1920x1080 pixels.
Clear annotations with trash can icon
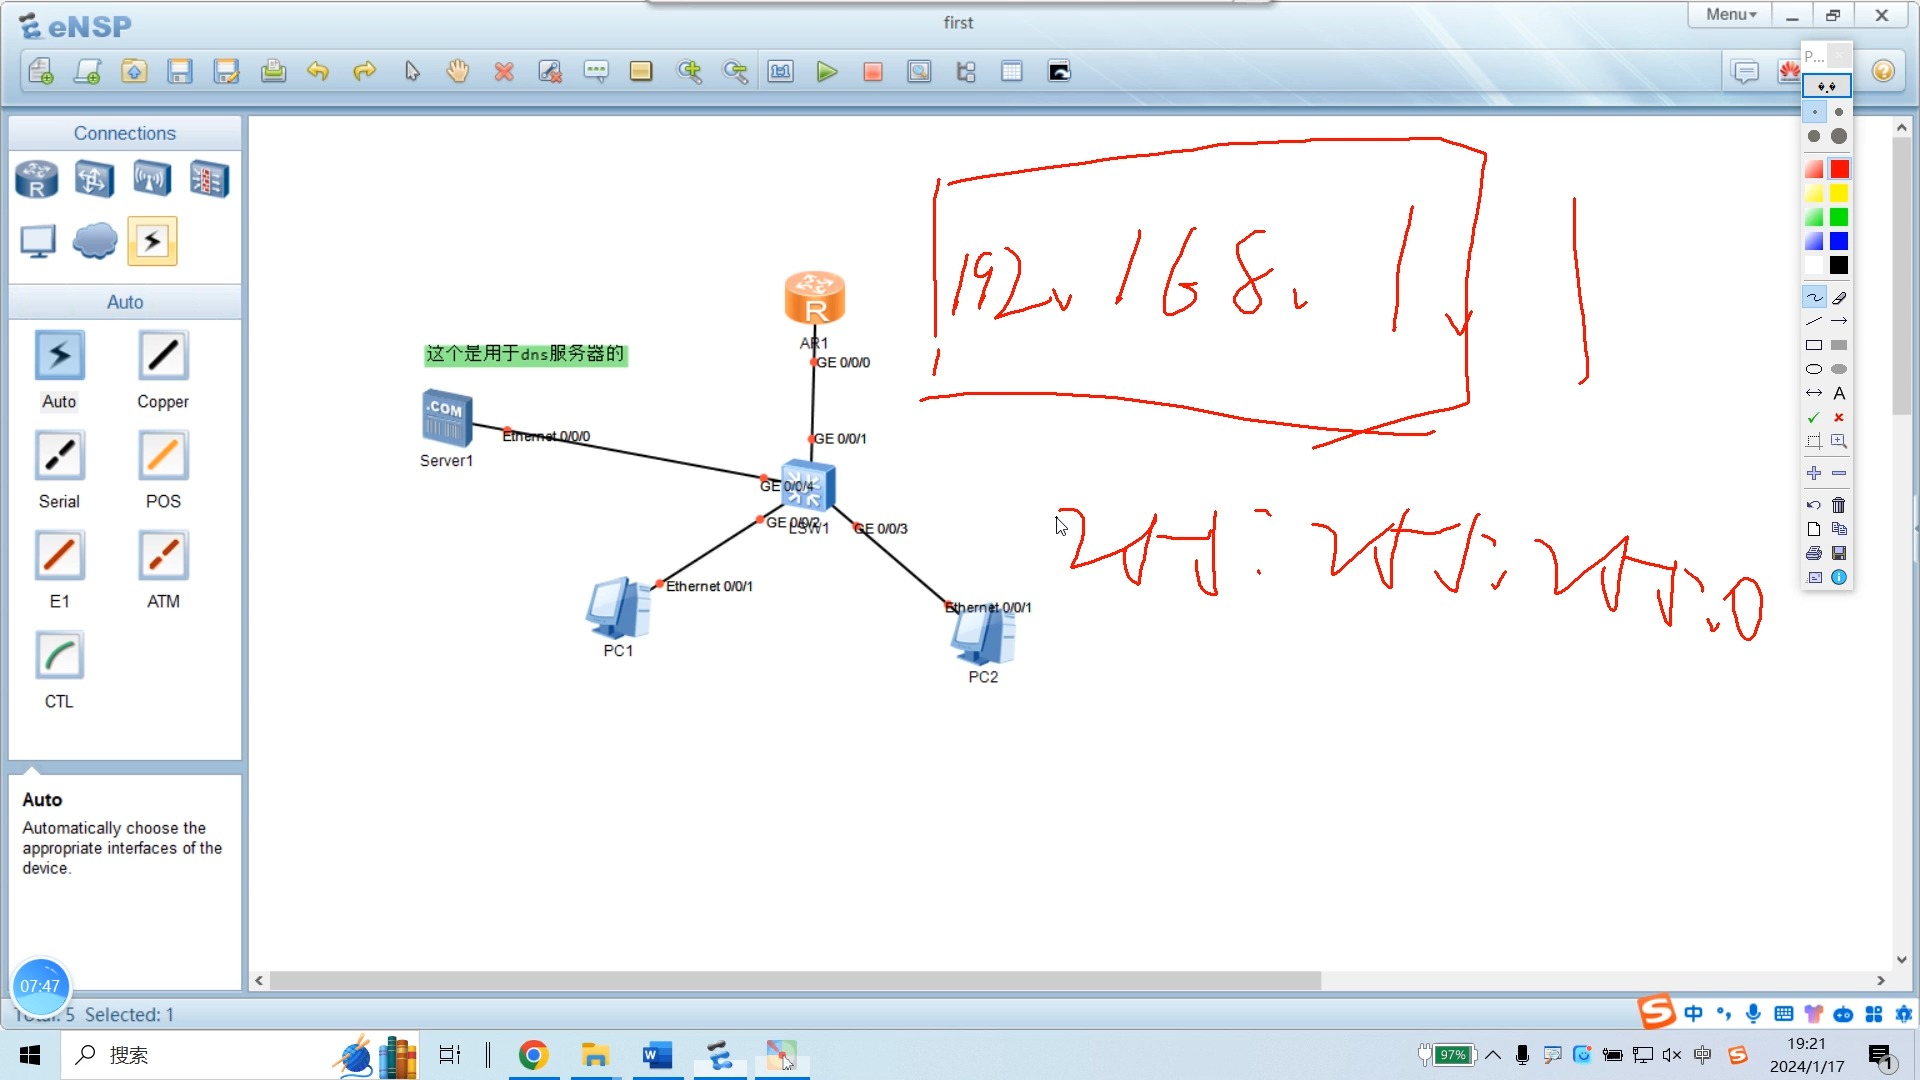pyautogui.click(x=1839, y=505)
